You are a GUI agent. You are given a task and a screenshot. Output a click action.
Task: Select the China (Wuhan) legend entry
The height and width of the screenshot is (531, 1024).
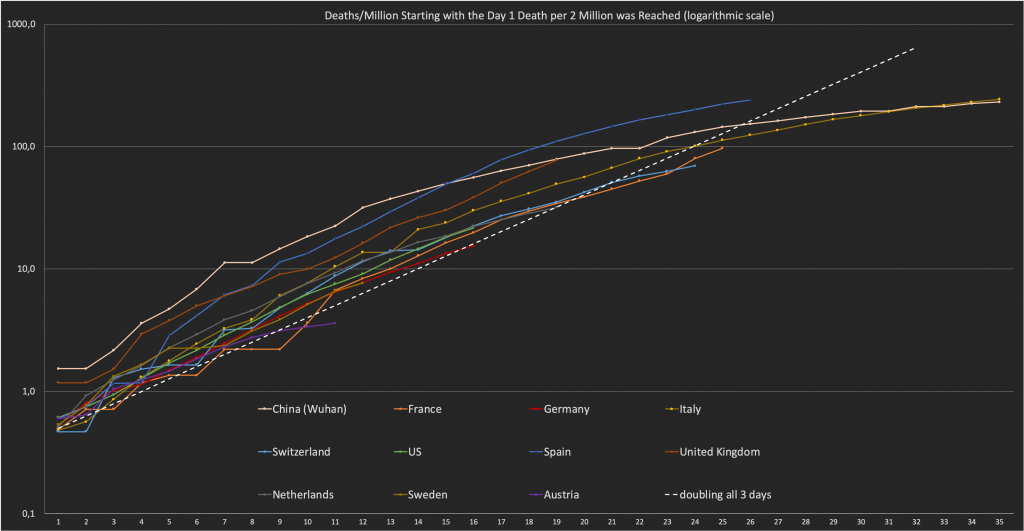[308, 409]
